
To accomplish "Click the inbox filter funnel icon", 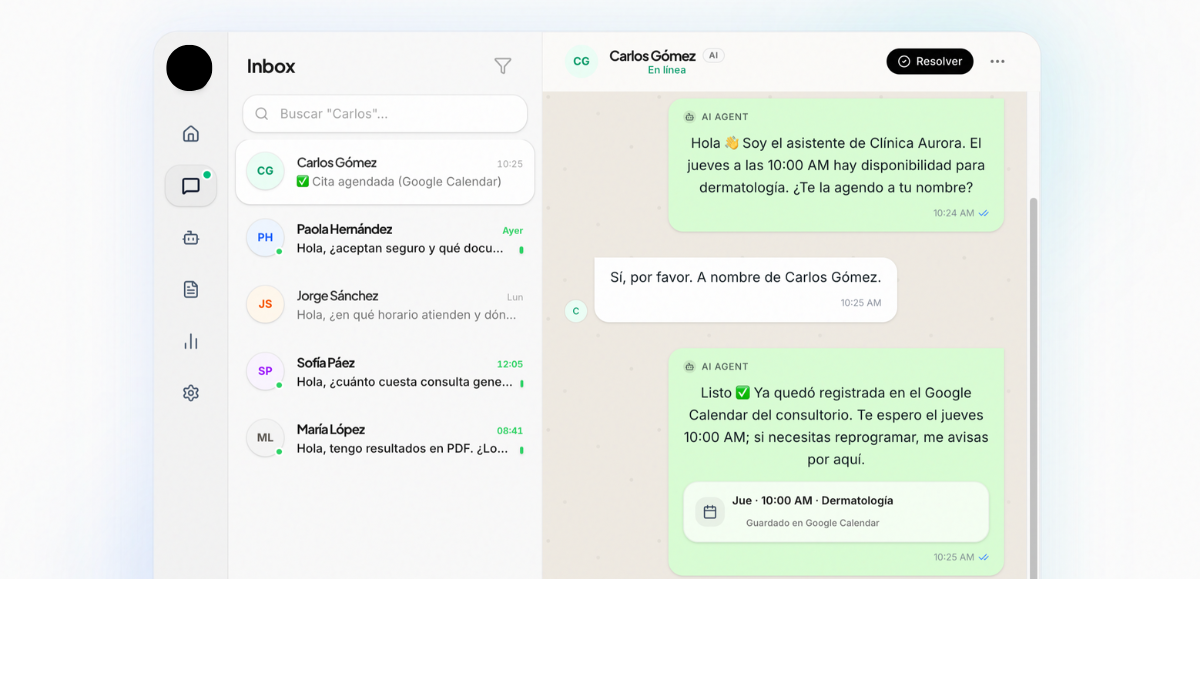I will [x=503, y=66].
